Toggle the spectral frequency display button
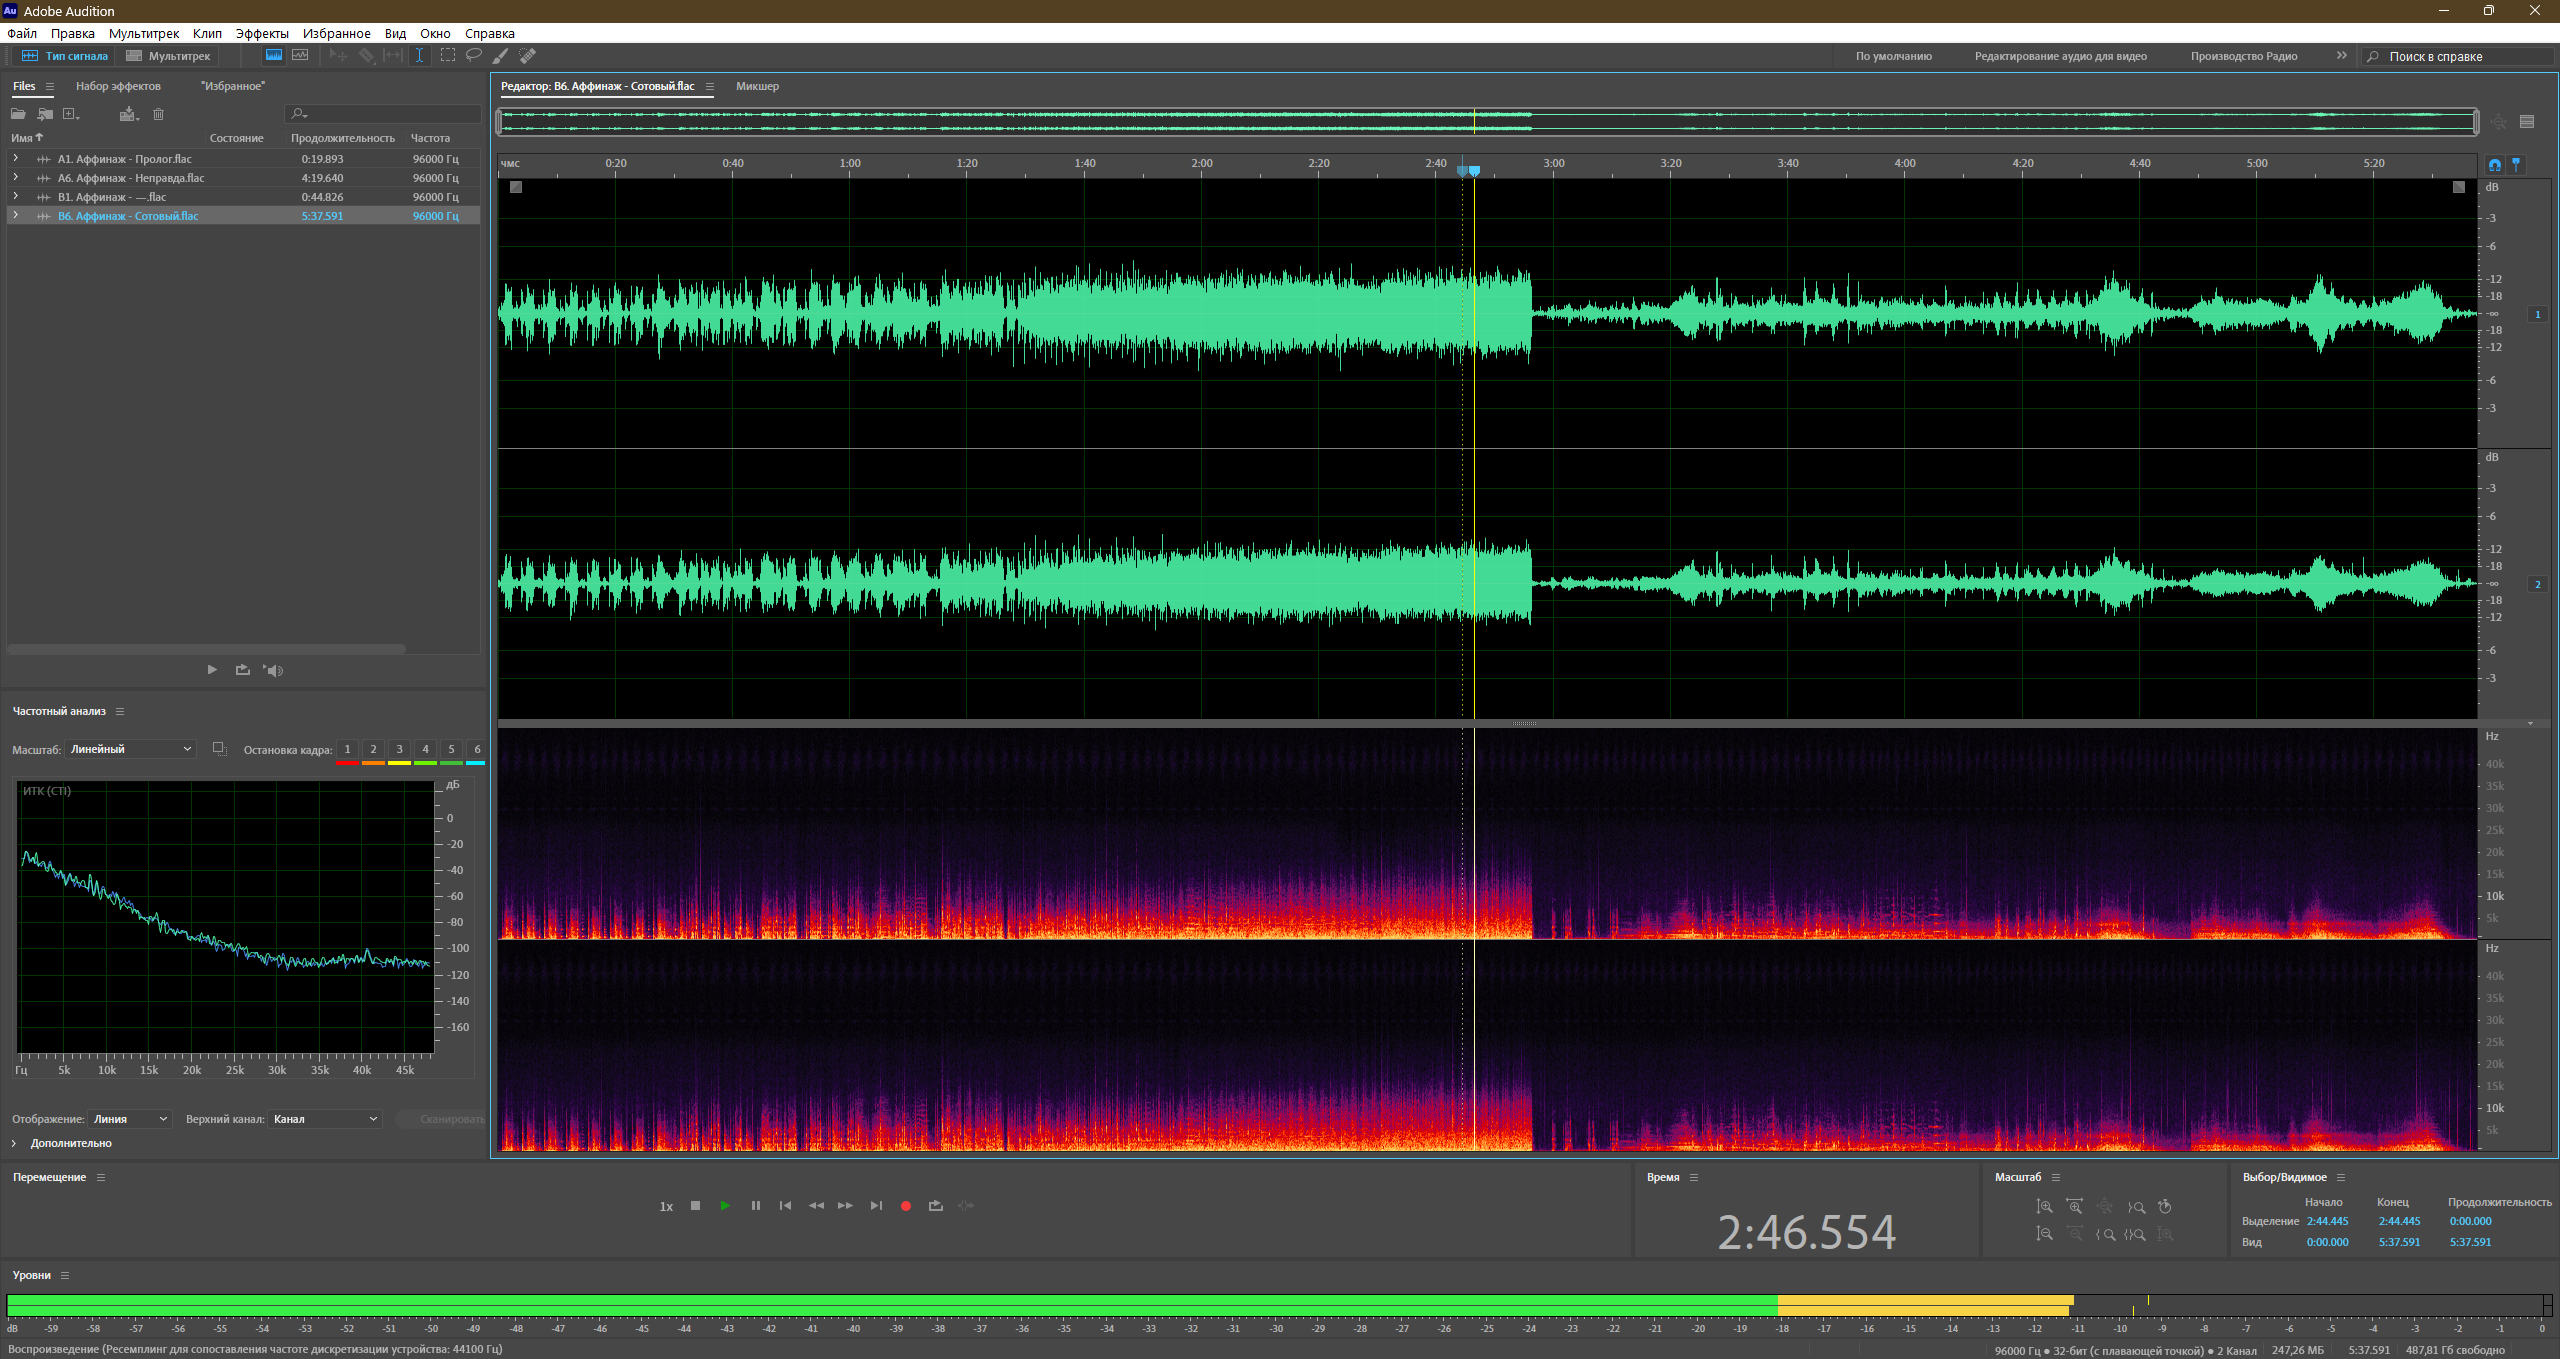Screen dimensions: 2560x1359 273,56
